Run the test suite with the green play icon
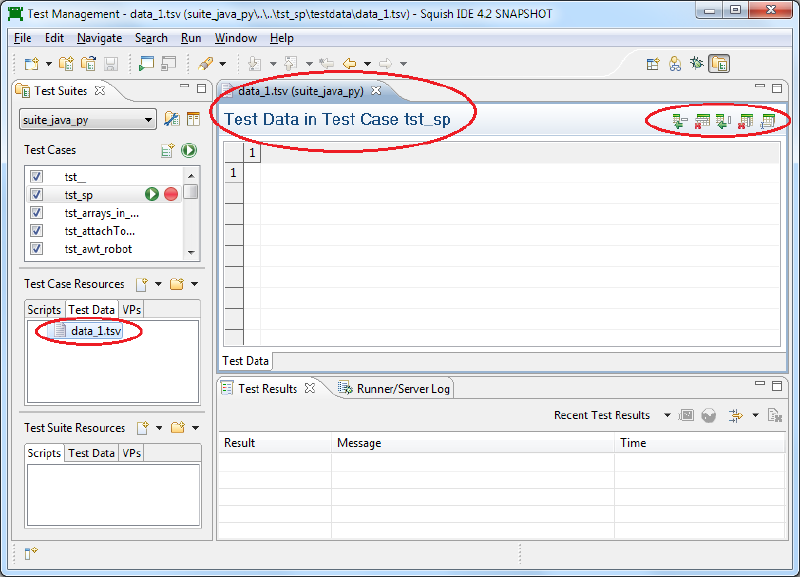The height and width of the screenshot is (577, 800). [188, 150]
